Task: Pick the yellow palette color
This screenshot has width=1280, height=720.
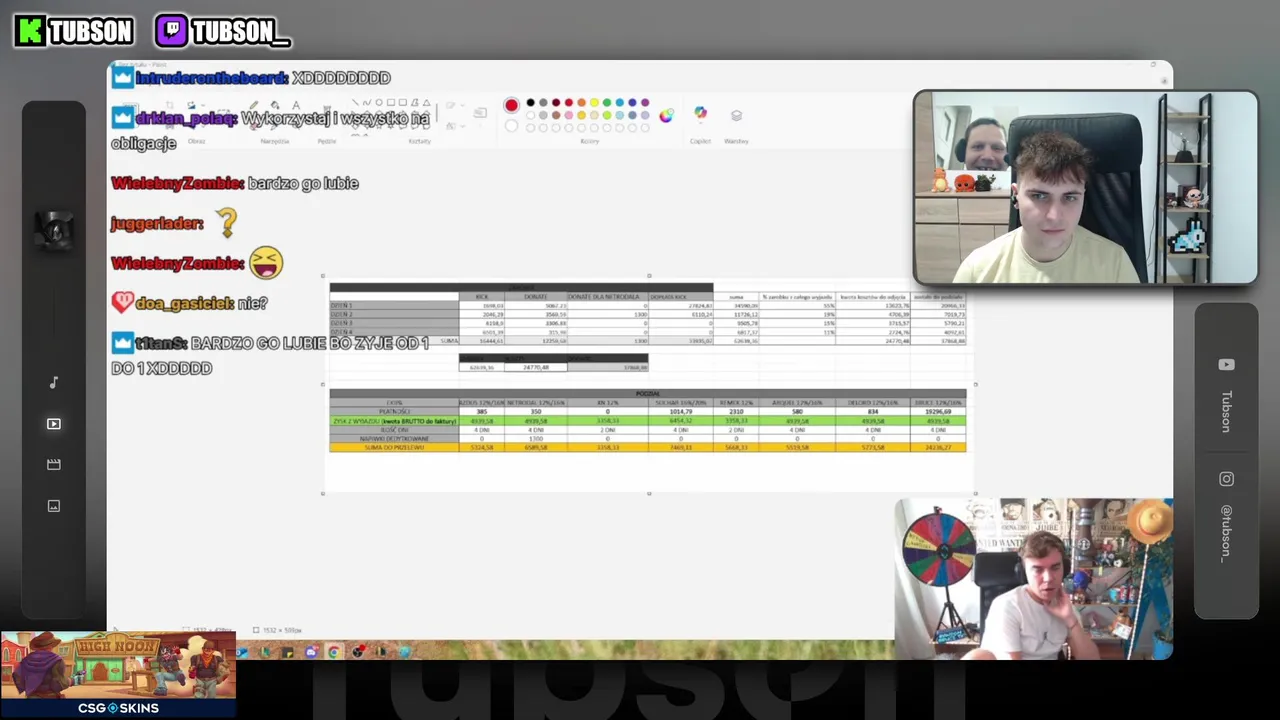Action: click(x=594, y=102)
